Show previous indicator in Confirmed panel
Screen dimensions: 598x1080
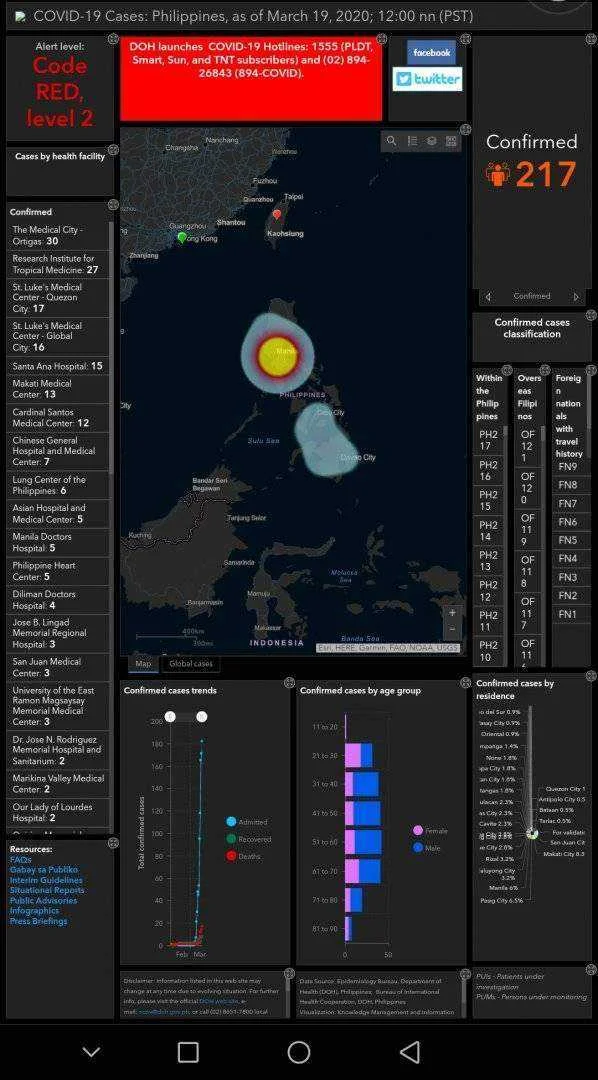pos(488,297)
